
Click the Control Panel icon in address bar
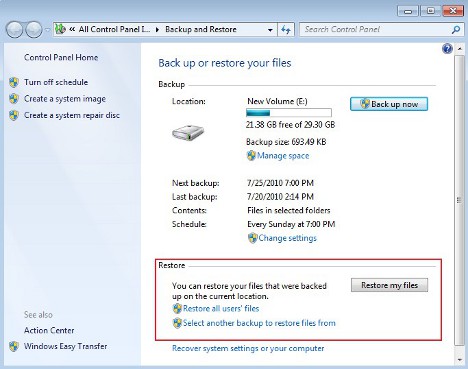60,29
